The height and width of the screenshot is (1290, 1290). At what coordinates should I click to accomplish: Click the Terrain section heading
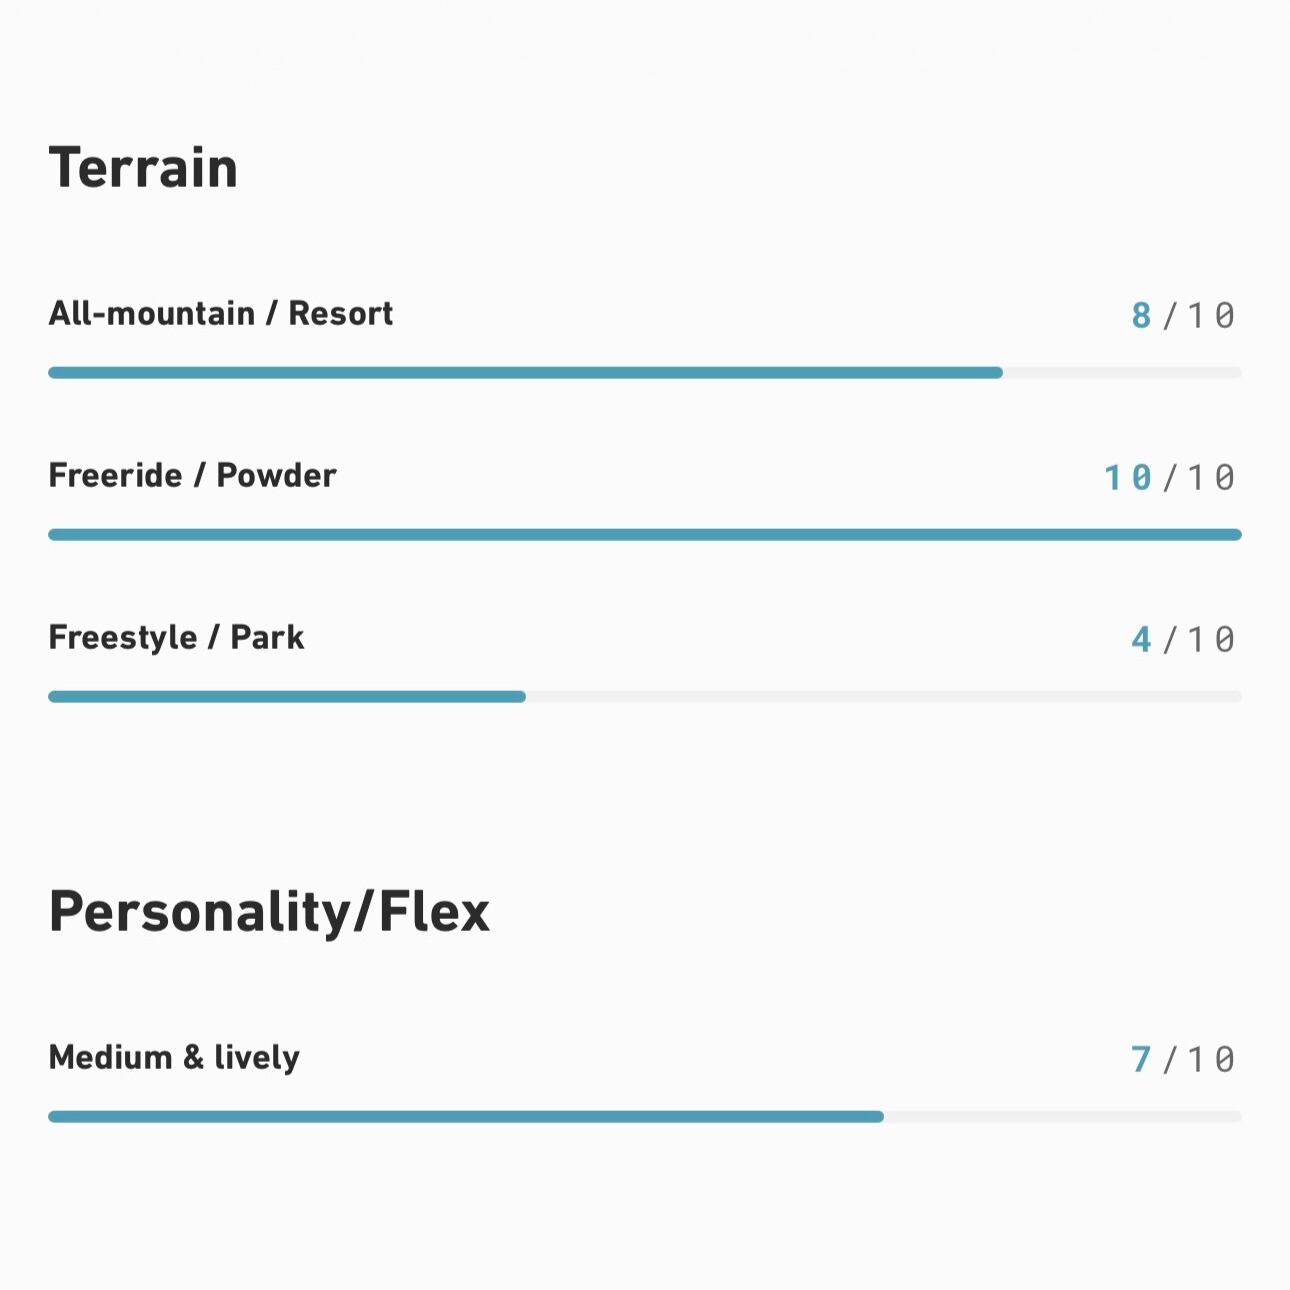143,167
